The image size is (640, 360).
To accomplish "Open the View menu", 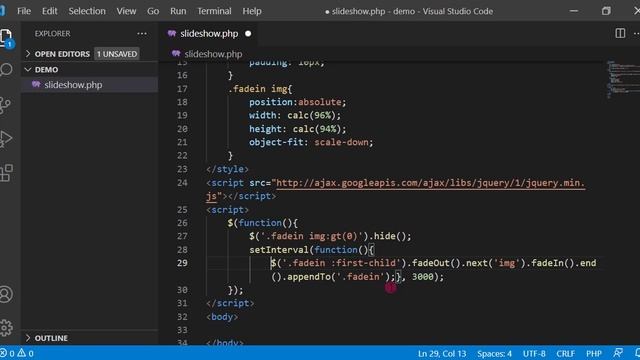I will pyautogui.click(x=126, y=11).
